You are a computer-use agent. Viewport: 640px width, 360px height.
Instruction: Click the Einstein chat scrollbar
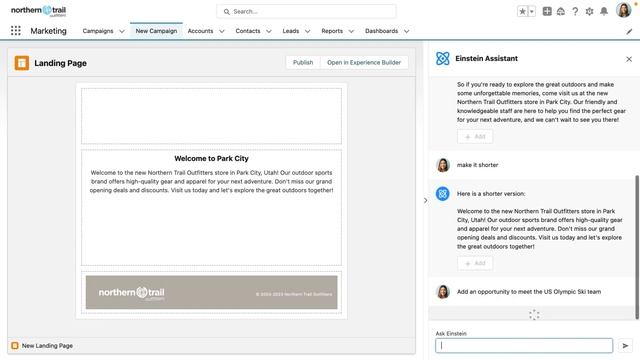click(x=637, y=247)
